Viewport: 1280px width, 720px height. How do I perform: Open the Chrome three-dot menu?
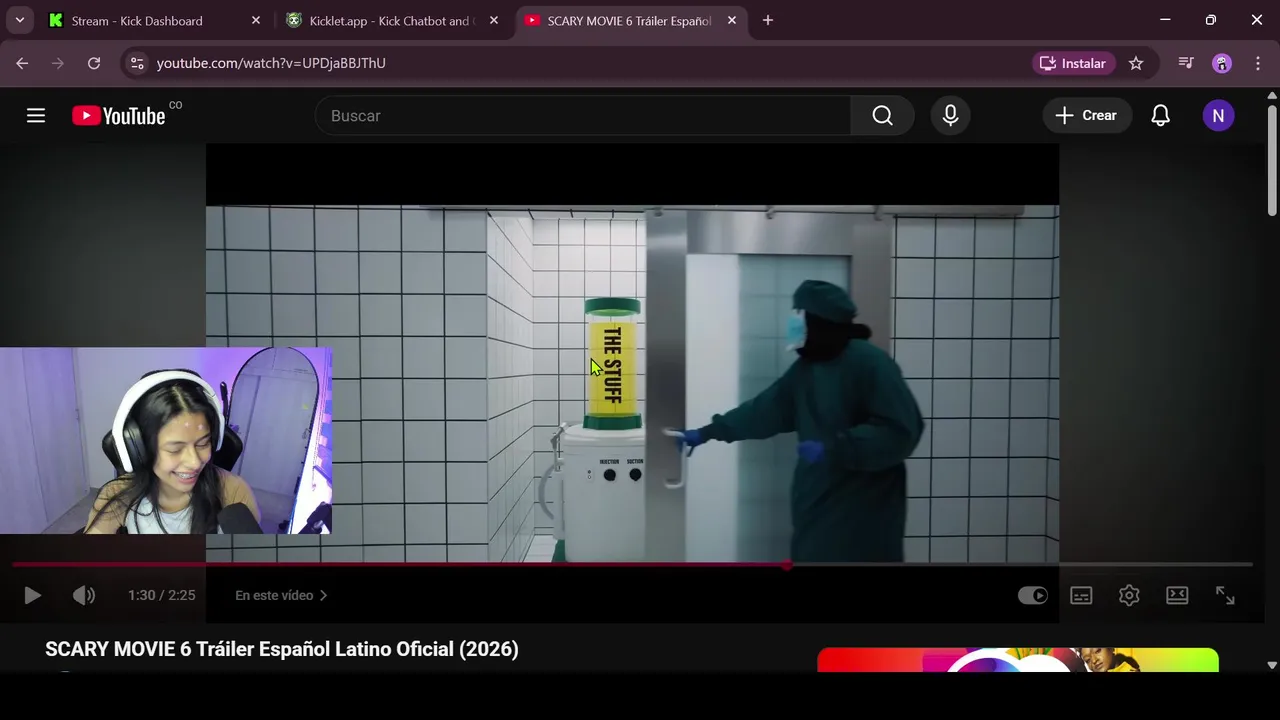click(1257, 63)
